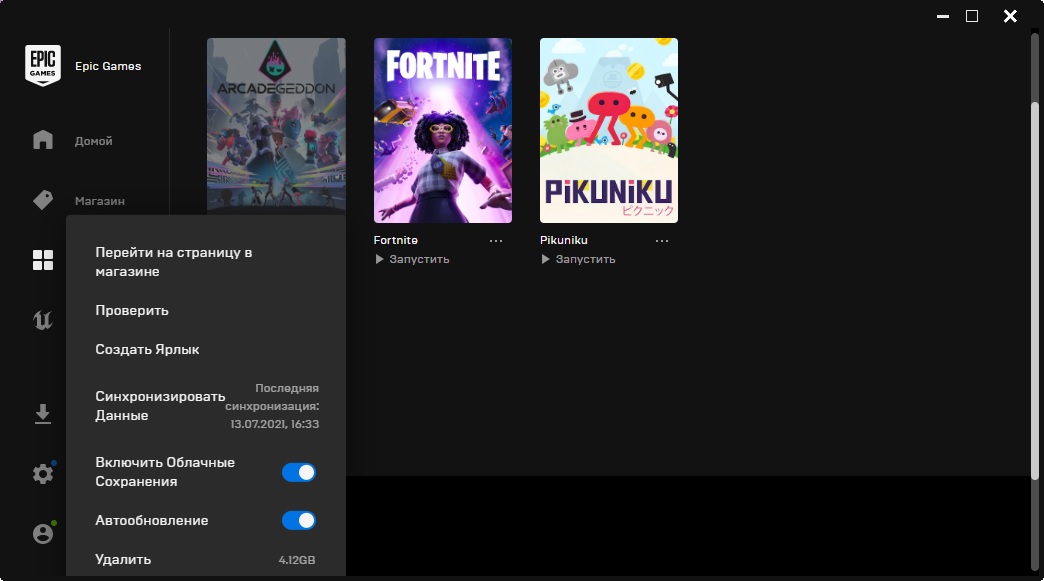Click the Домой sidebar label
The image size is (1044, 581).
(93, 141)
